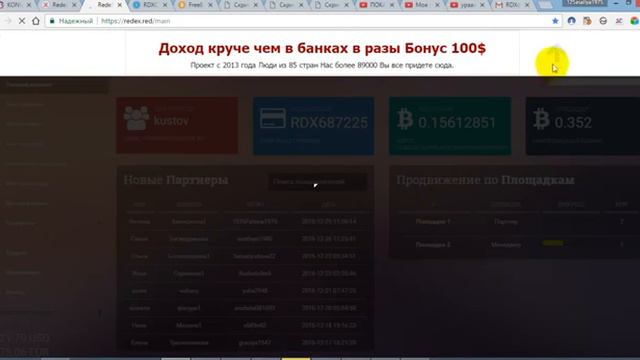This screenshot has width=640, height=360.
Task: Open a new tab with the new-tab button
Action: click(x=545, y=5)
